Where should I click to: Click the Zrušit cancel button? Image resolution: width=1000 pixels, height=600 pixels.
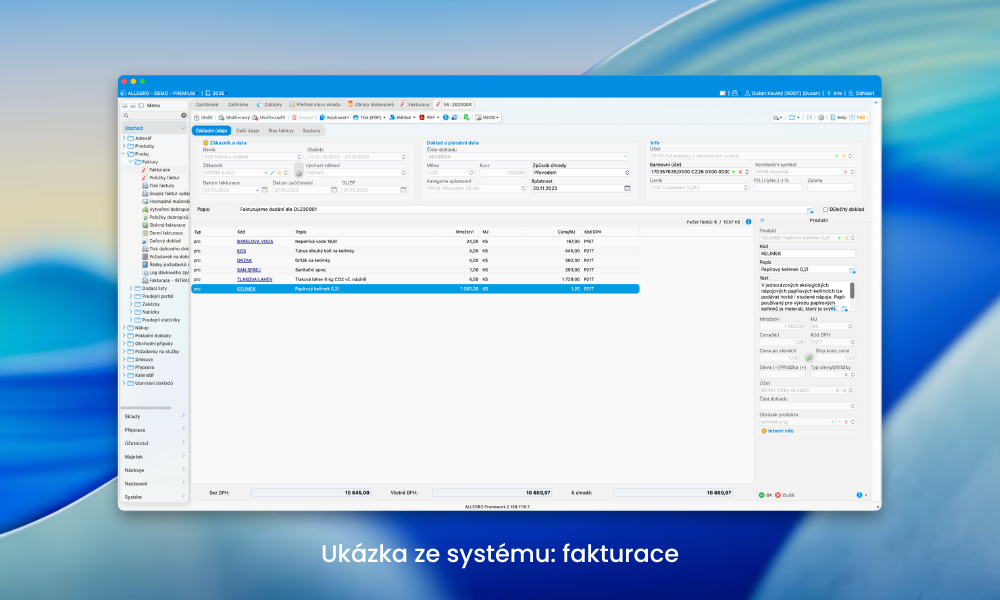785,495
